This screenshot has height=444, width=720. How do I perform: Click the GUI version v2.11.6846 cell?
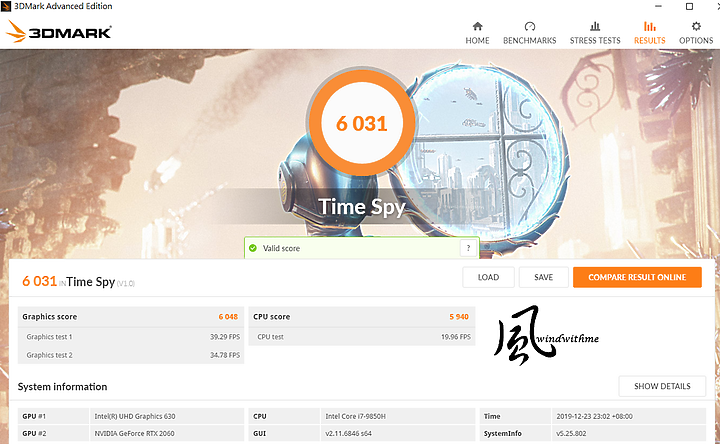398,433
